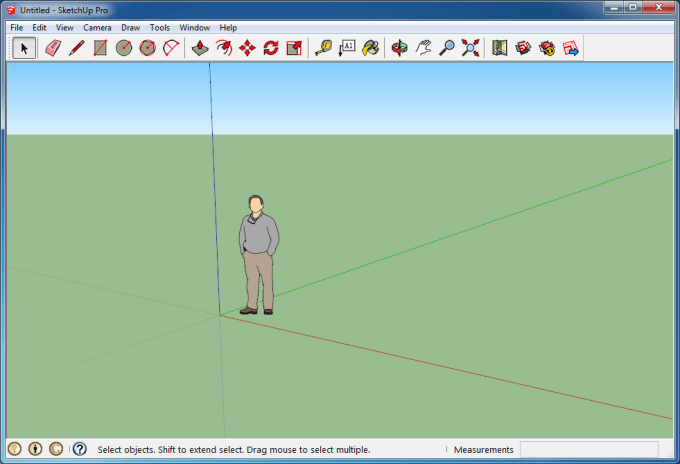Image resolution: width=680 pixels, height=464 pixels.
Task: Minimize the SketchUp Pro window
Action: tap(614, 7)
